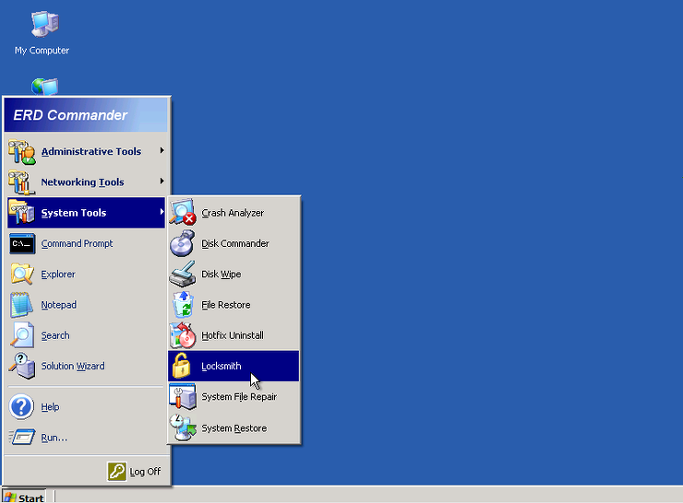Start the Solution Wizard entry
The image size is (683, 503).
pos(86,366)
